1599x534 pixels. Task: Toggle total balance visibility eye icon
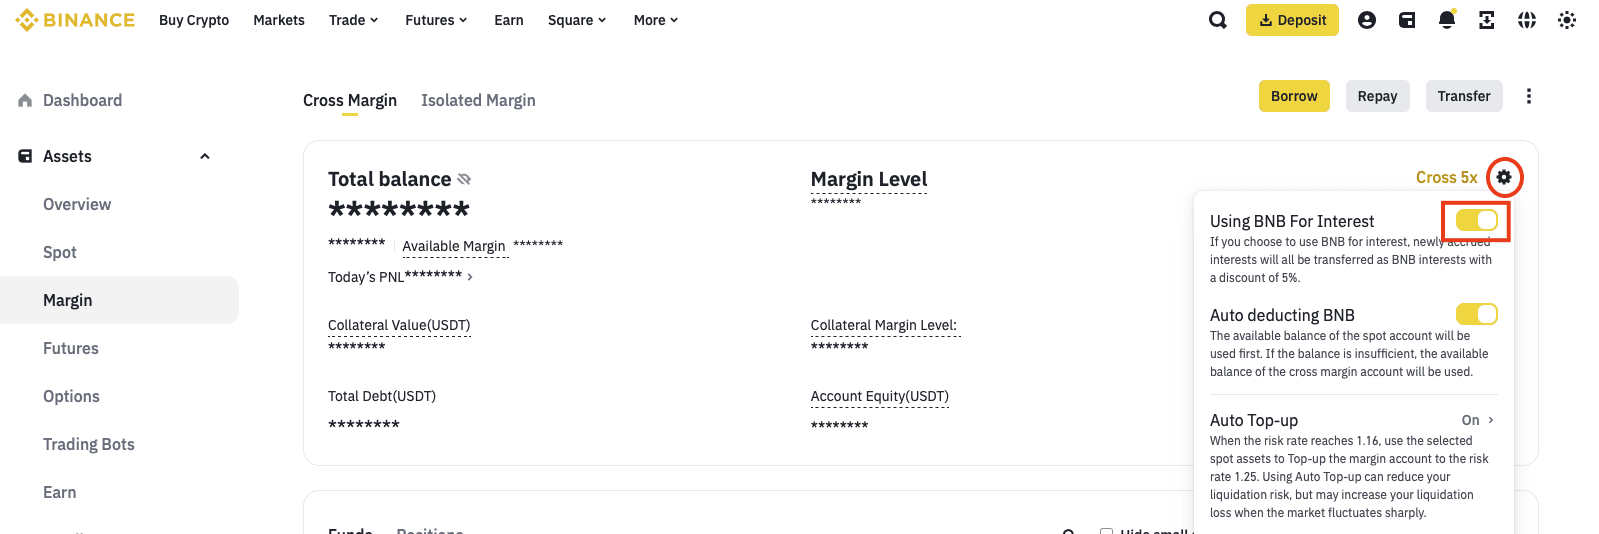click(464, 179)
